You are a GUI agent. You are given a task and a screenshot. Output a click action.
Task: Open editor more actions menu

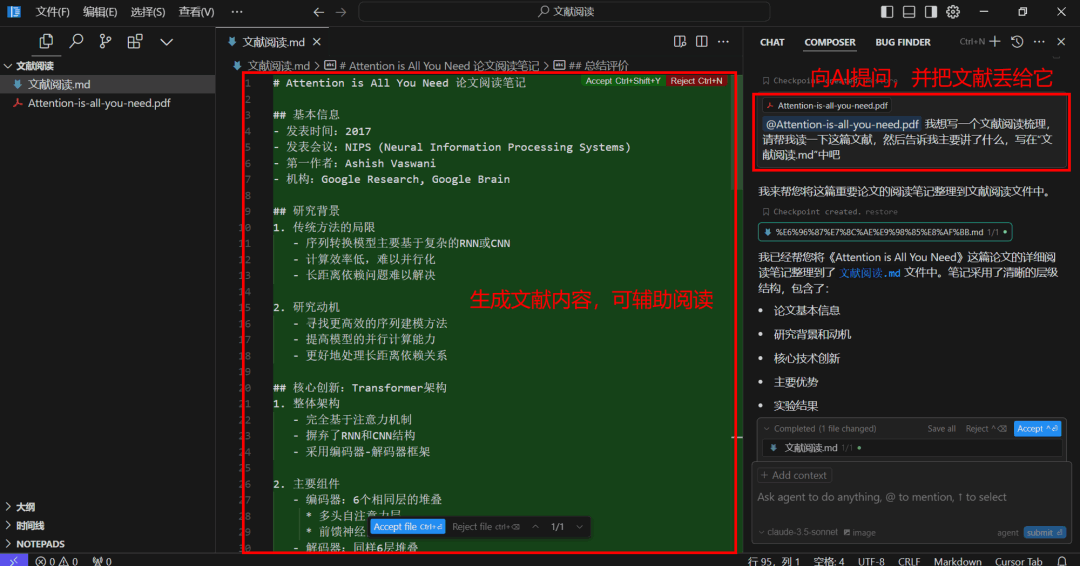[723, 42]
